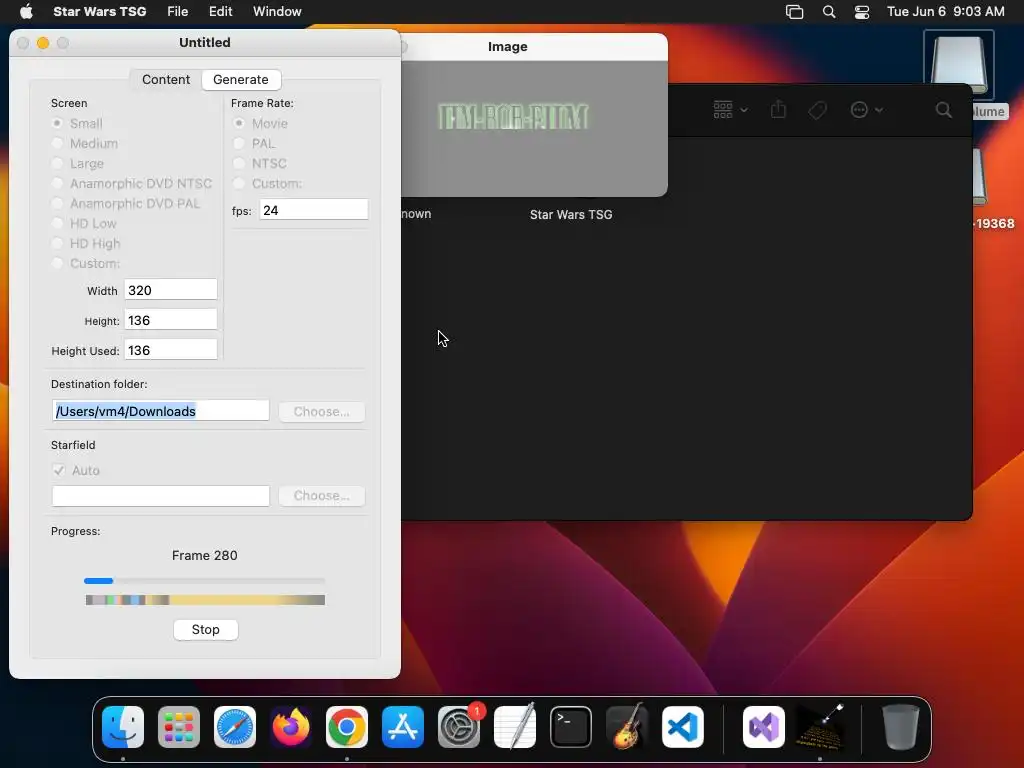The image size is (1024, 768).
Task: Launch Safari from the dock
Action: (x=235, y=727)
